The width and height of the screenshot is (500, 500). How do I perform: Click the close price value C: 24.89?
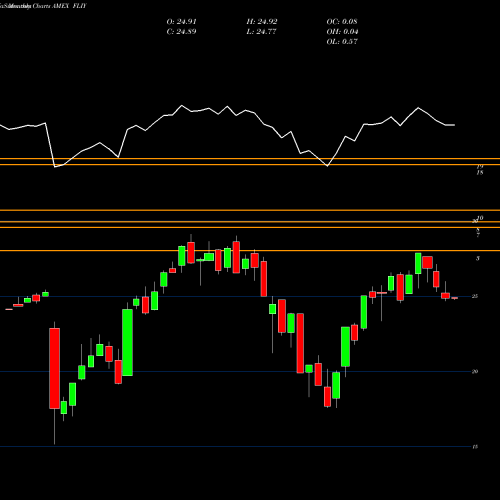click(181, 32)
